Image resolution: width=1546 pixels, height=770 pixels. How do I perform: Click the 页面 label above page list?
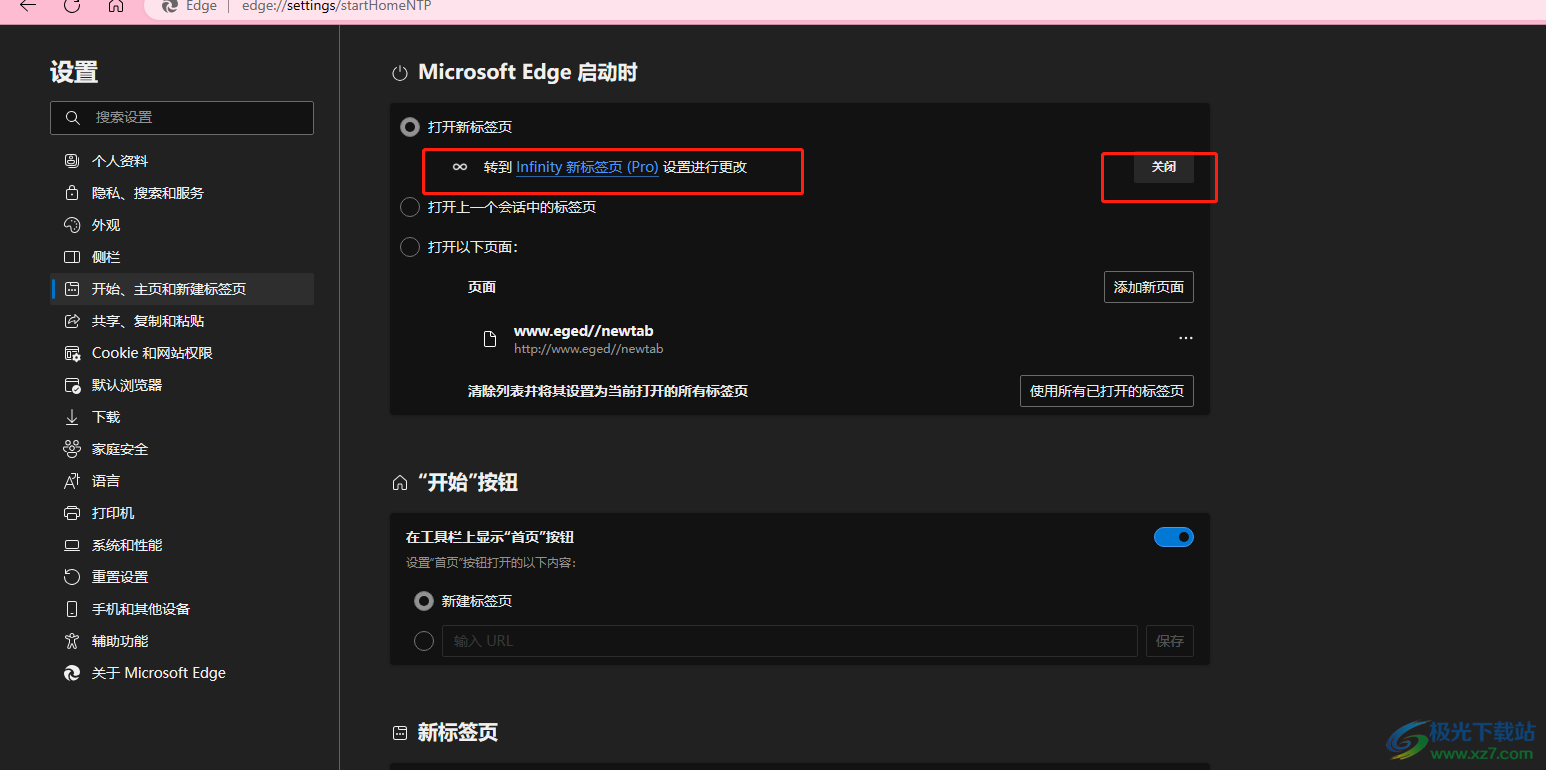pyautogui.click(x=482, y=287)
